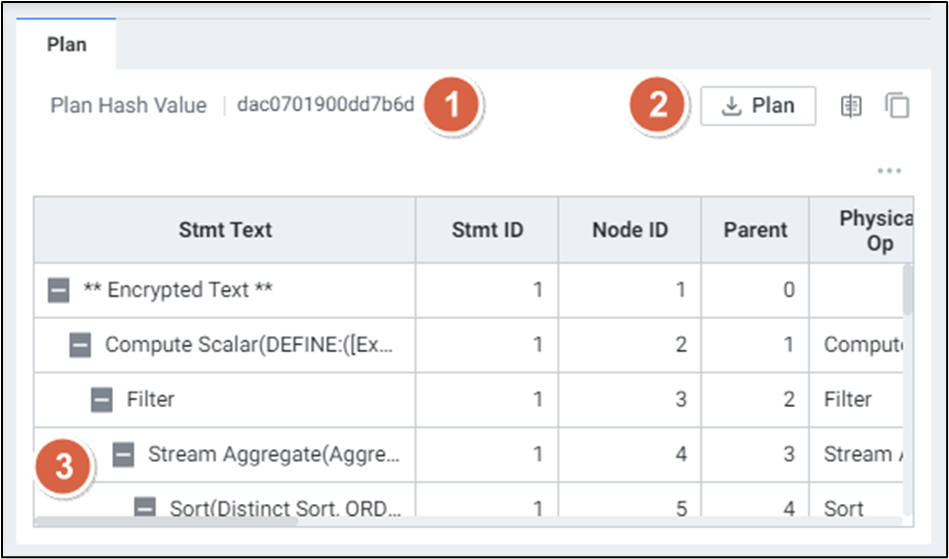This screenshot has width=949, height=559.
Task: Click the table's horizontal scrollbar
Action: coord(167,520)
